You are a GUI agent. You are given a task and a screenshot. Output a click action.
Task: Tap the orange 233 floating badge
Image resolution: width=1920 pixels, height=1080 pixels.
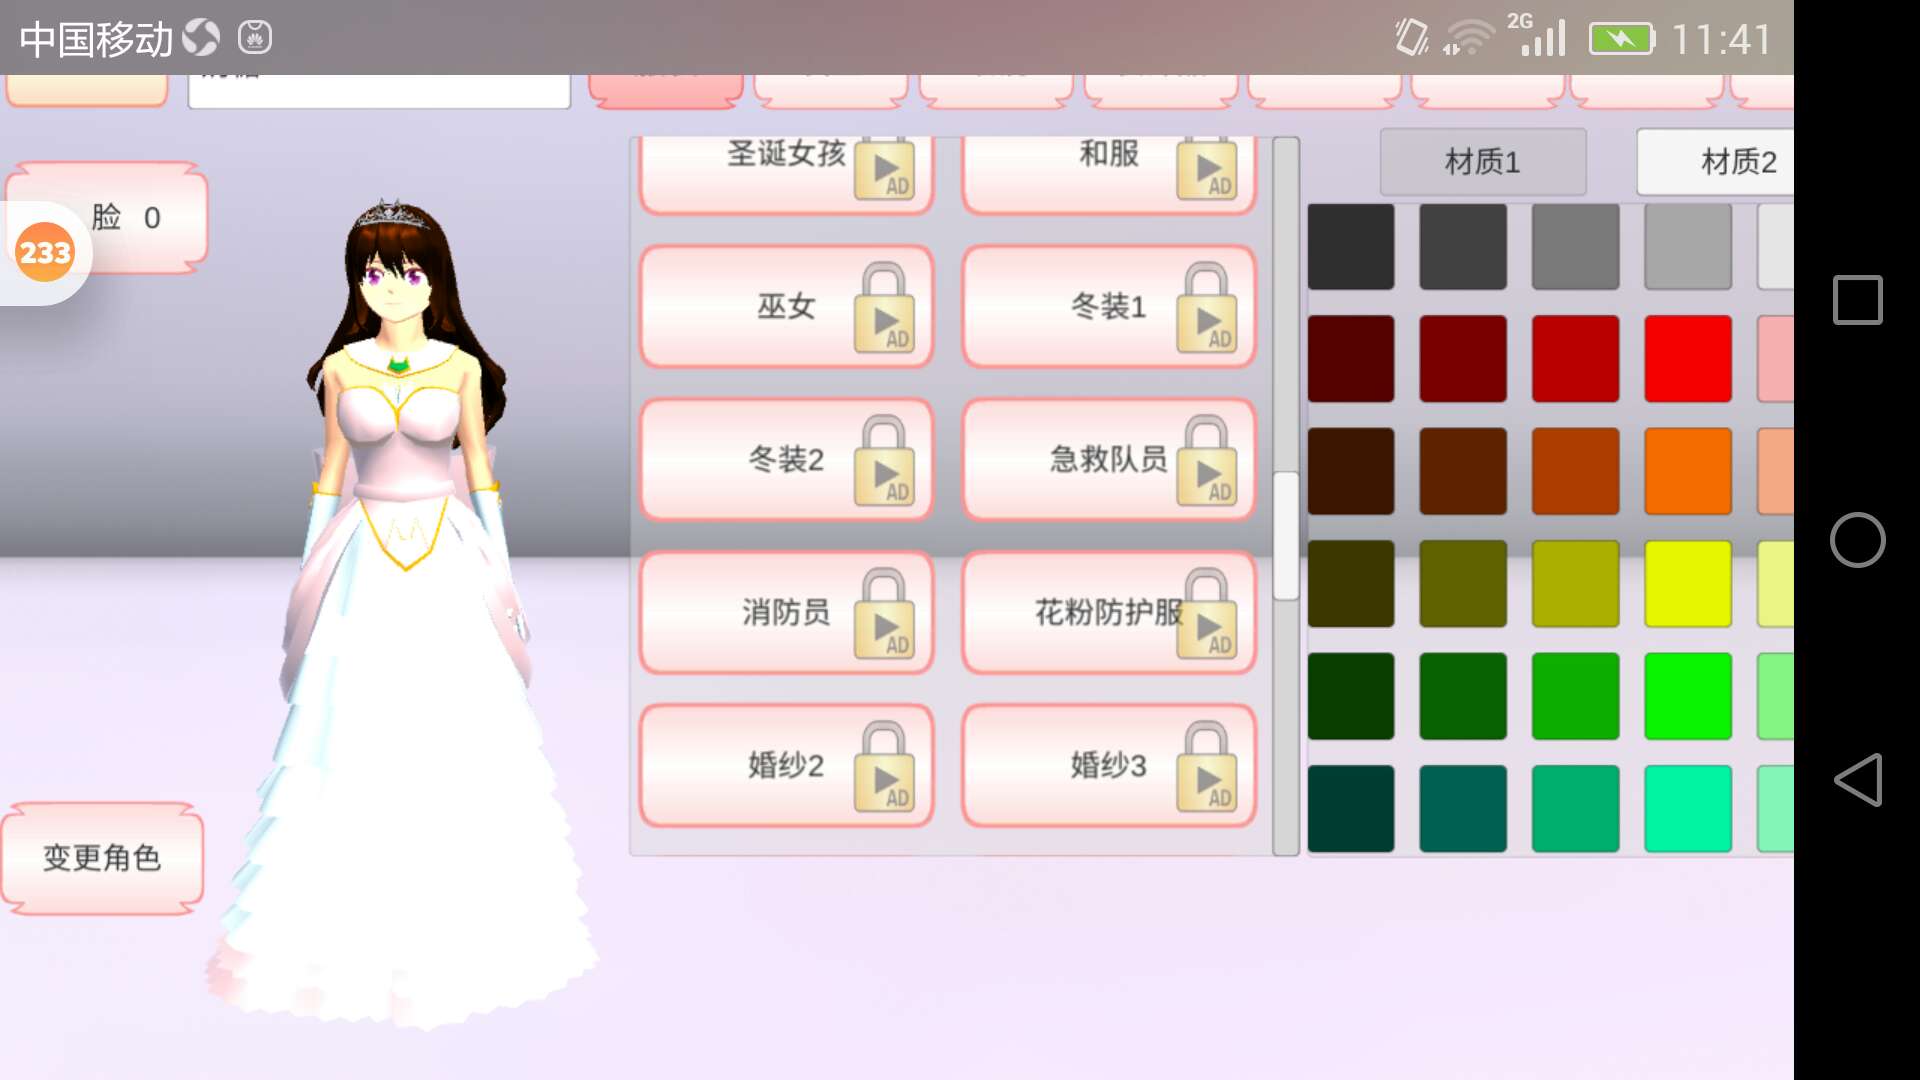45,252
